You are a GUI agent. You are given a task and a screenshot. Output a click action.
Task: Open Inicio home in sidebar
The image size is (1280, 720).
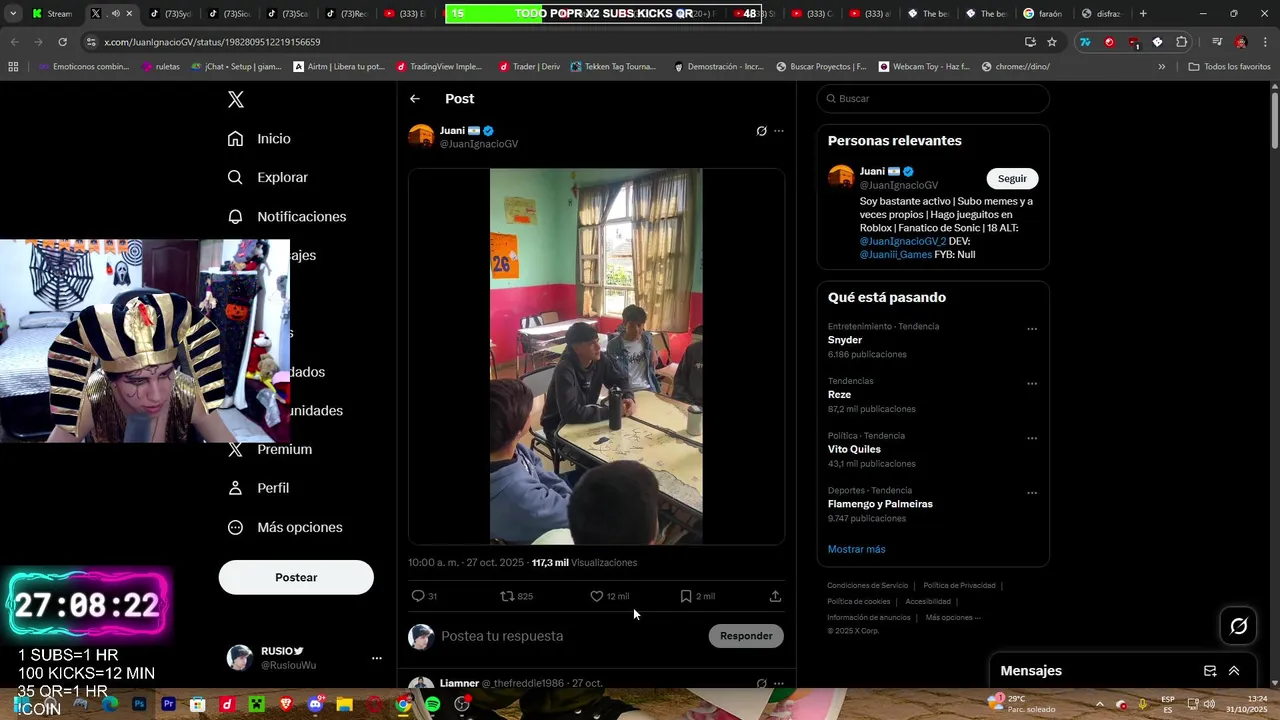259,139
